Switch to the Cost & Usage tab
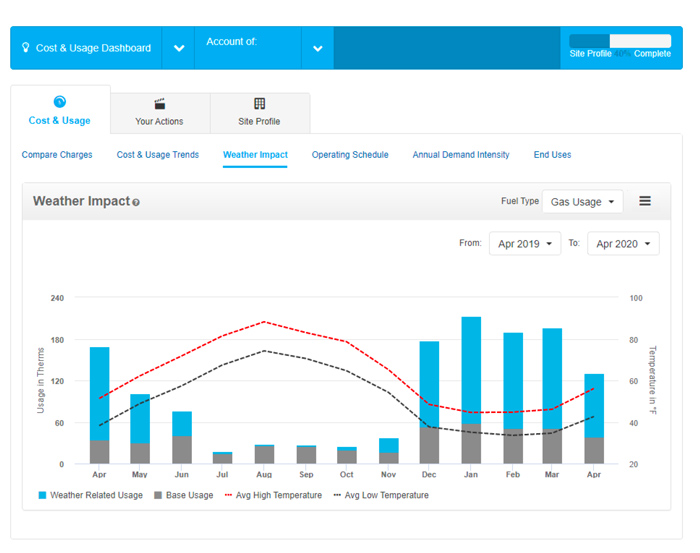The width and height of the screenshot is (700, 553). pos(60,110)
